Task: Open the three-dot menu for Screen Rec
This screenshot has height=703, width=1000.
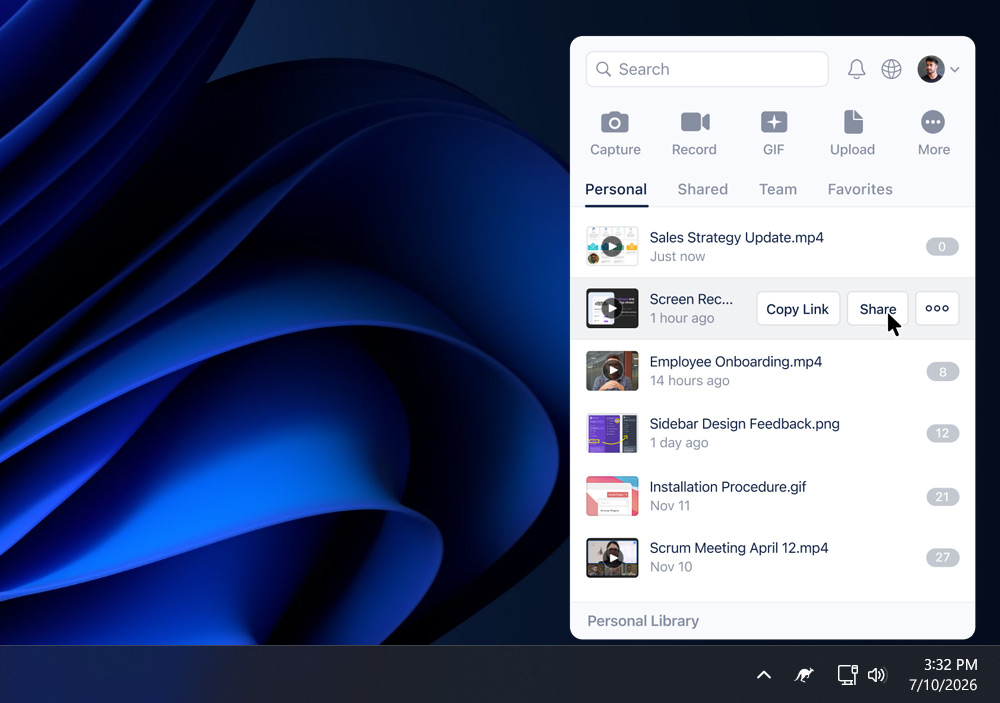Action: point(937,309)
